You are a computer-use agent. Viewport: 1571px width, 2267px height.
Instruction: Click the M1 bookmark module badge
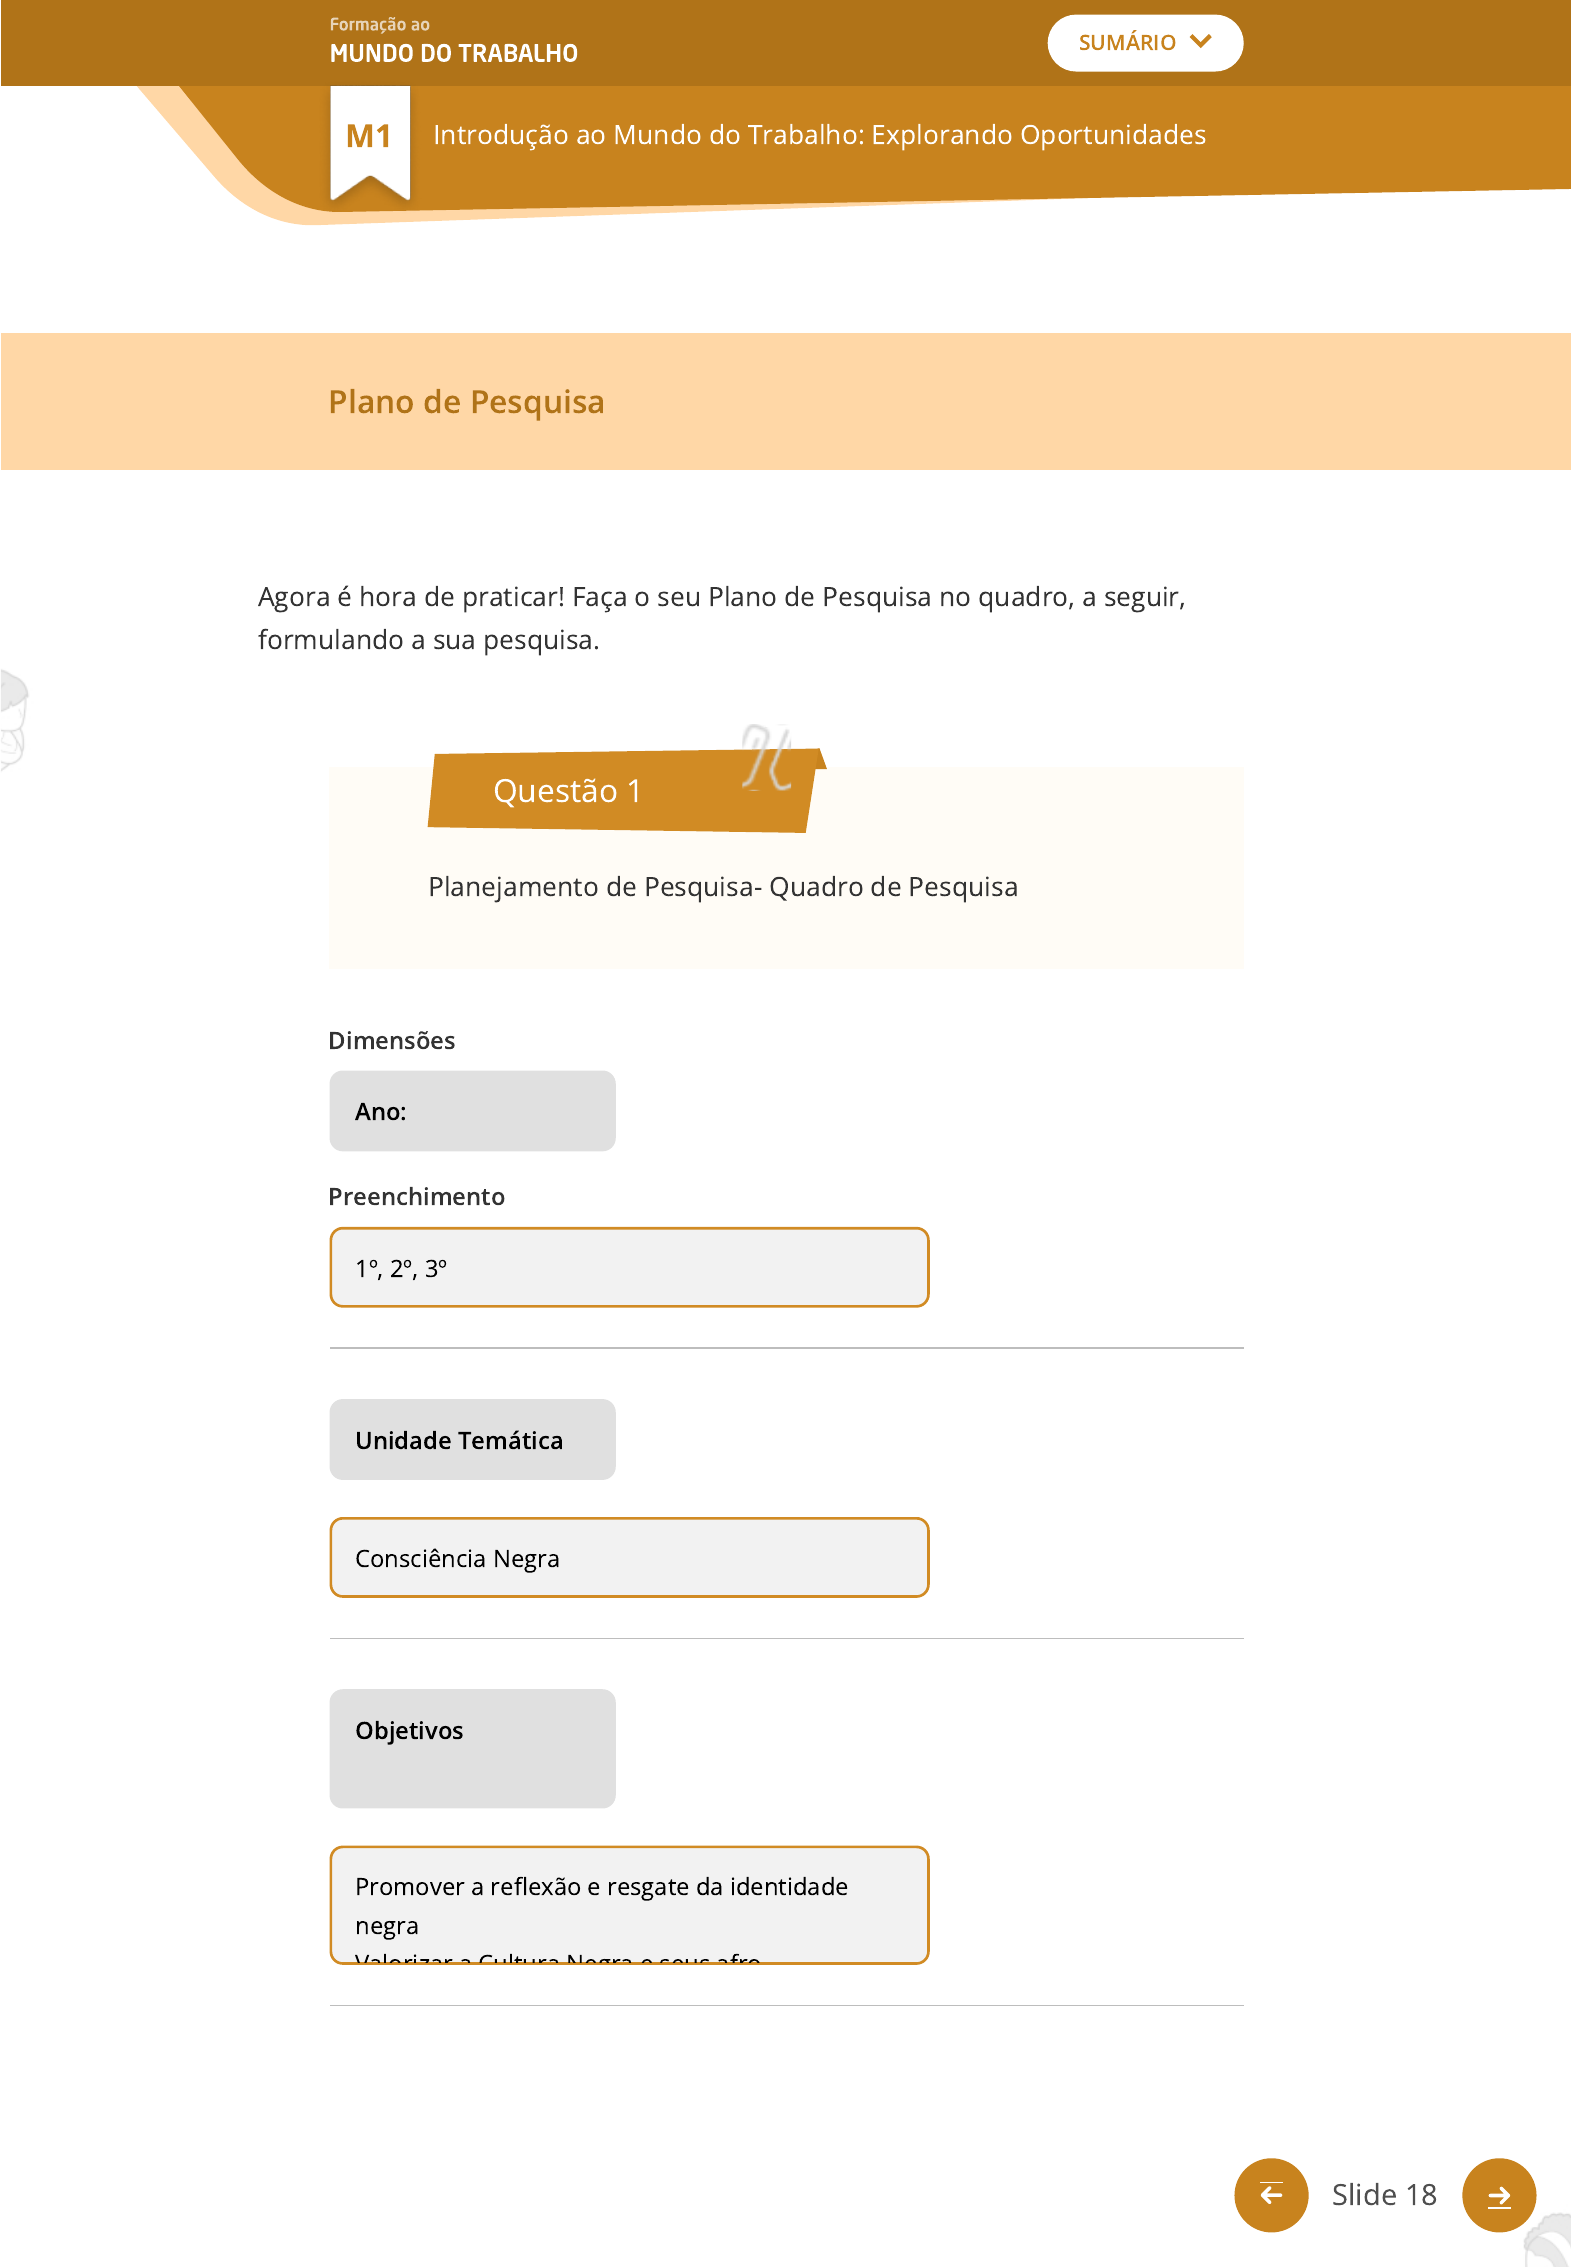point(369,138)
